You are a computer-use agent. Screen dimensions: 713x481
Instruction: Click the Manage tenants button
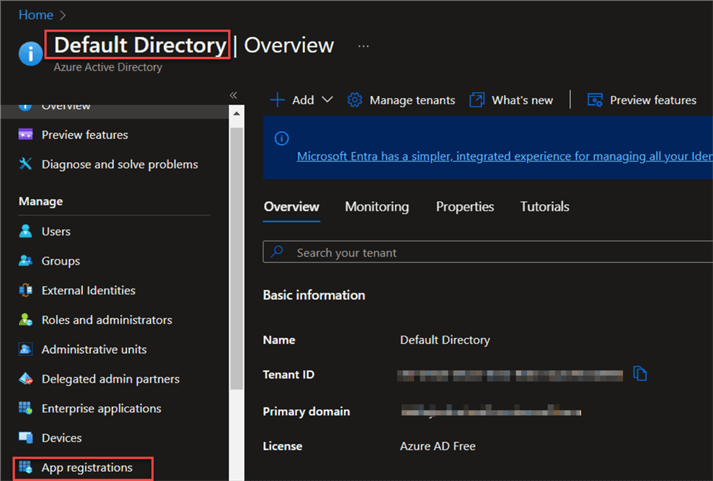click(x=401, y=100)
